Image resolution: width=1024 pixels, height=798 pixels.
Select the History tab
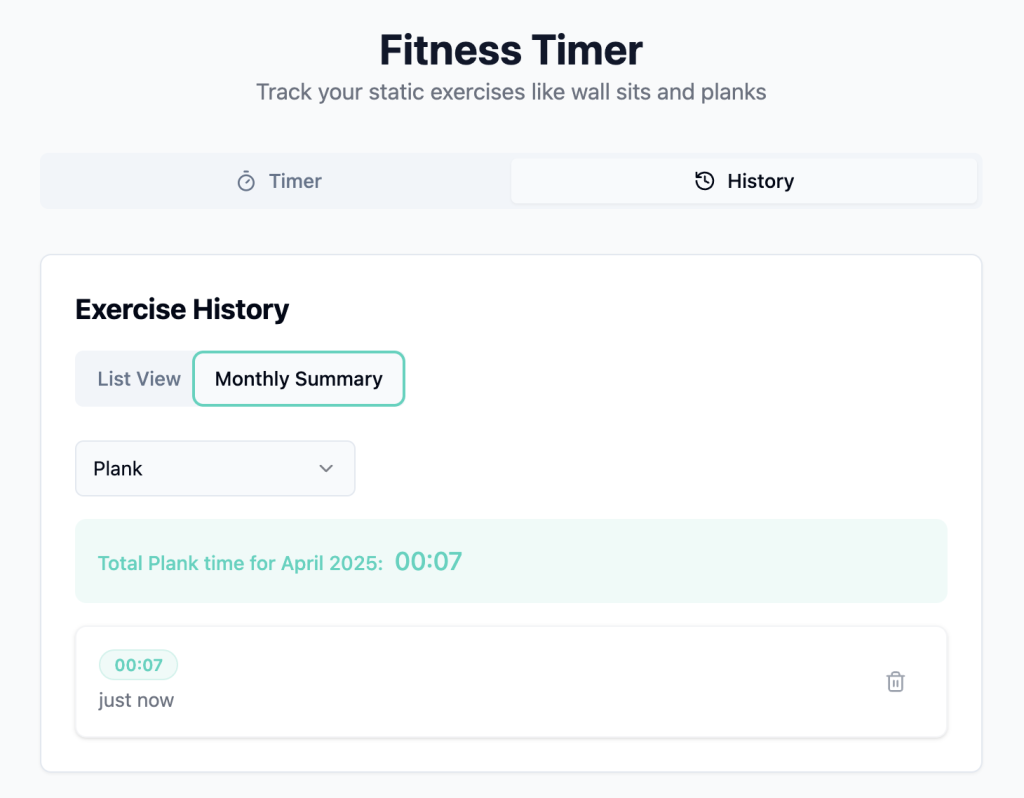tap(744, 181)
